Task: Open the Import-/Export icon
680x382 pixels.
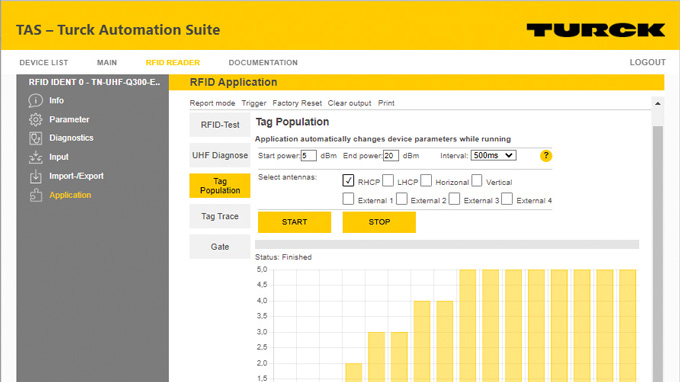Action: click(x=36, y=176)
